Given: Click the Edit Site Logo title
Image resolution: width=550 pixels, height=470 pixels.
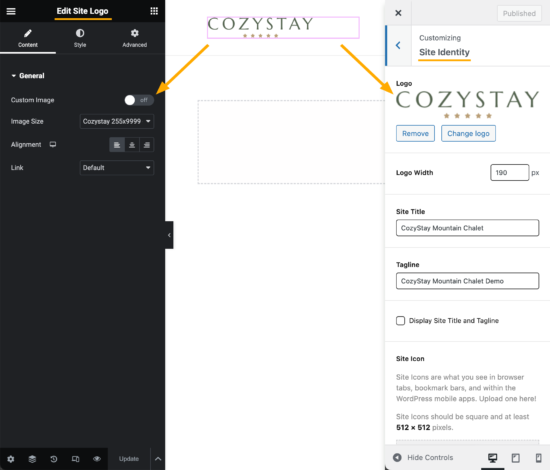Looking at the screenshot, I should 82,11.
